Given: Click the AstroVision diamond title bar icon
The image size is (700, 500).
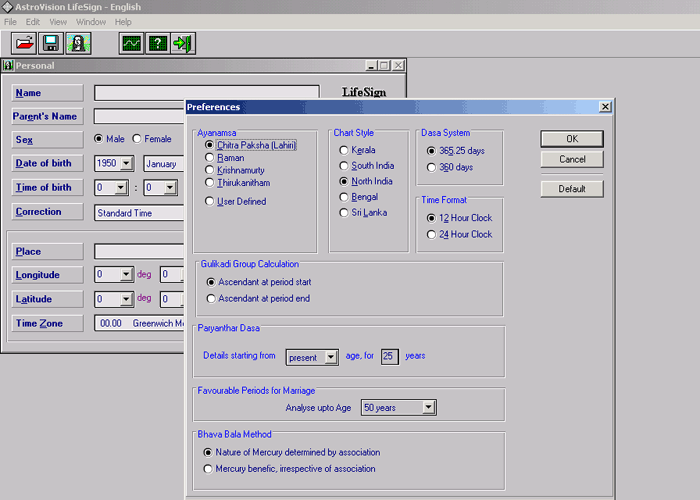Looking at the screenshot, I should (8, 7).
